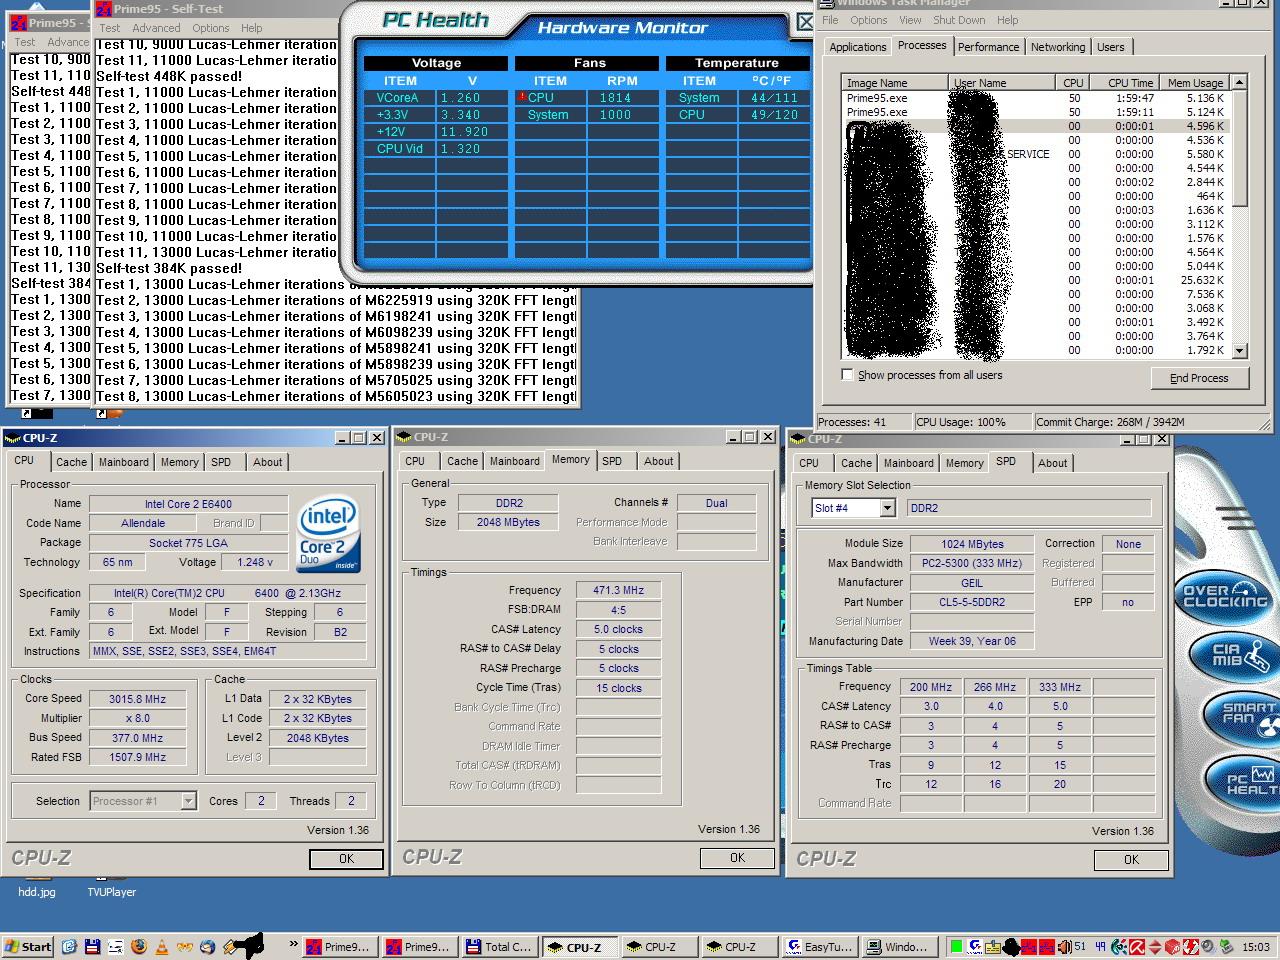1280x960 pixels.
Task: Open Options menu in Task Manager
Action: pos(868,20)
